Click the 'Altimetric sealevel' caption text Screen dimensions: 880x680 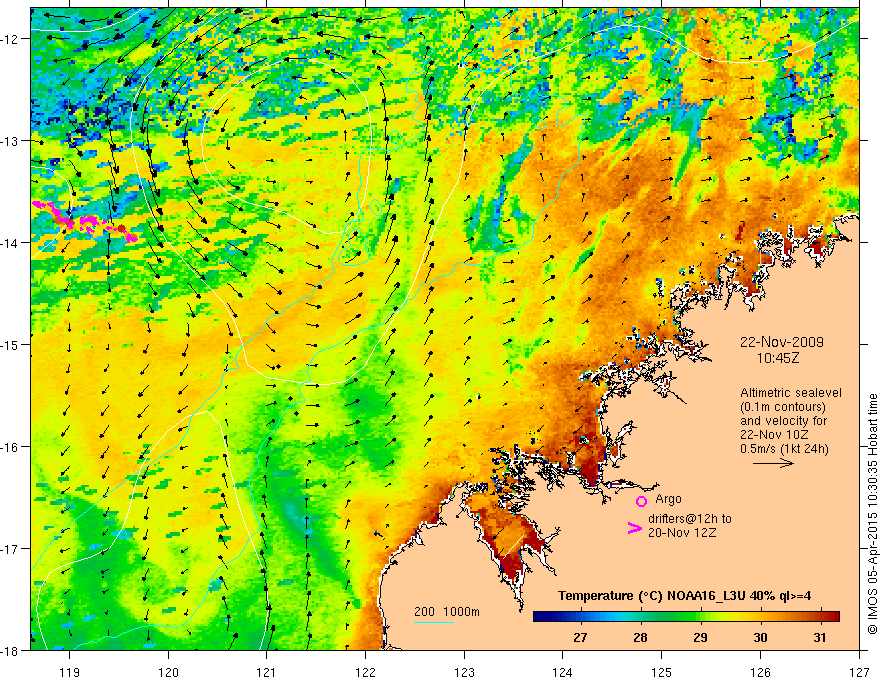pos(791,393)
